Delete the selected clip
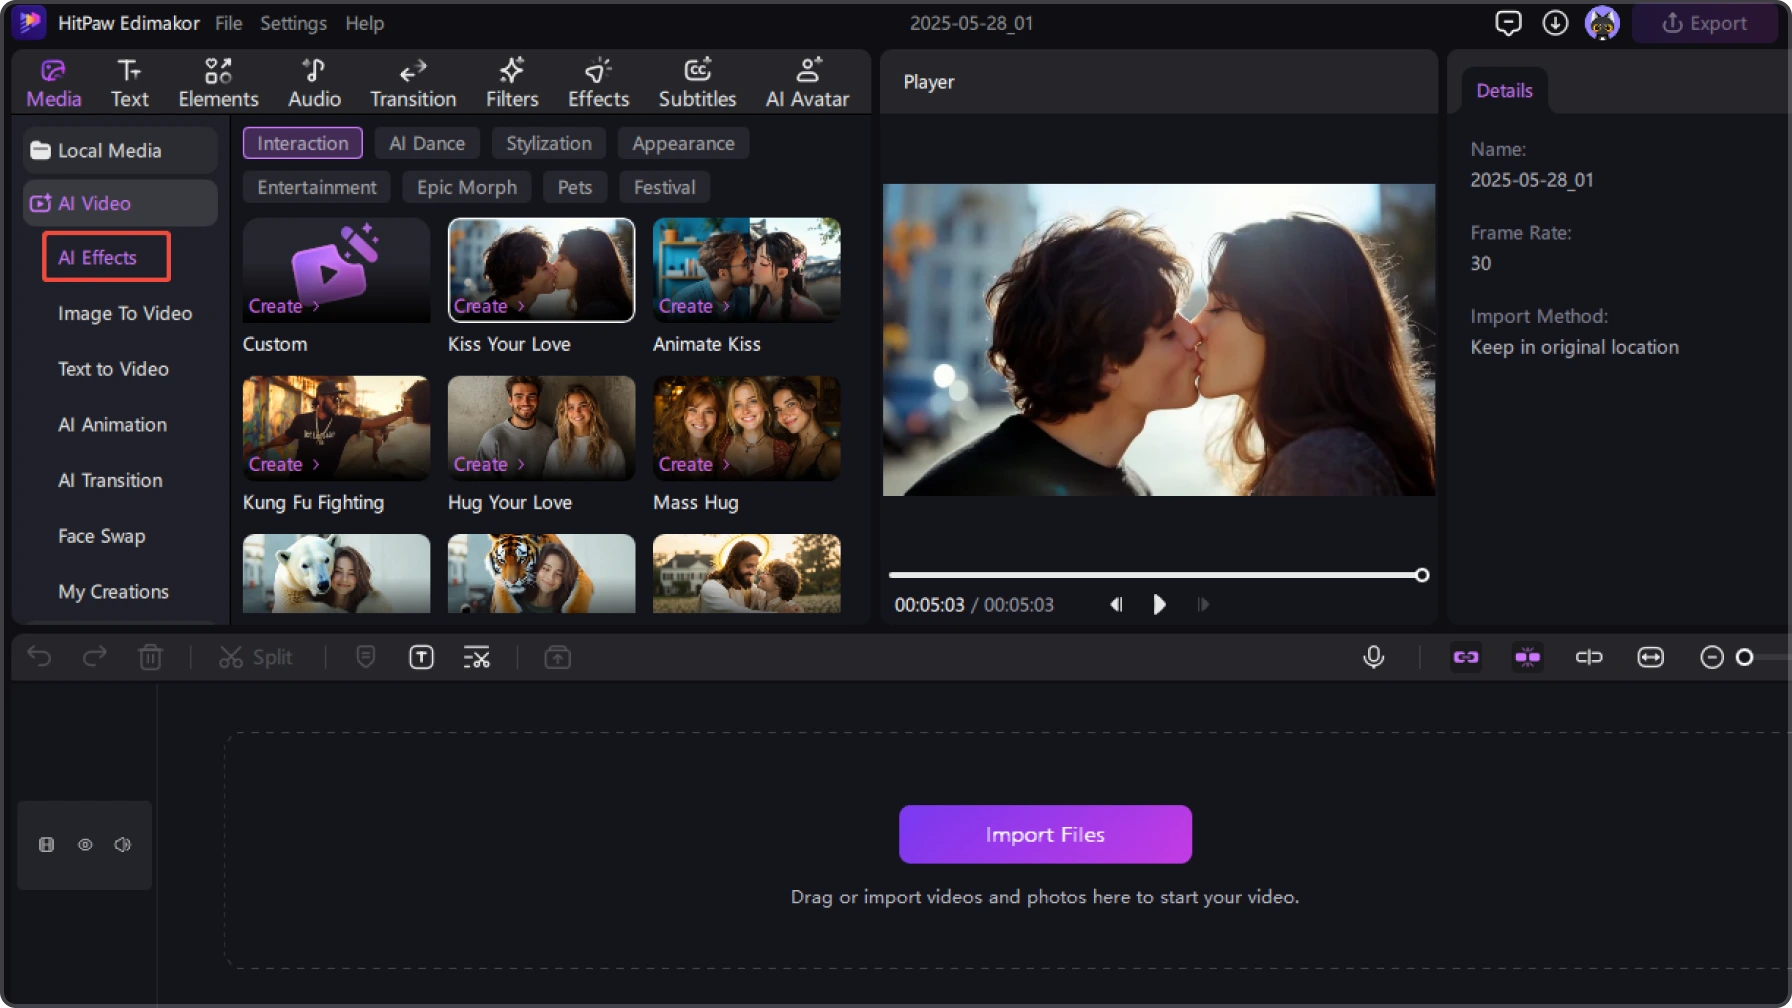 point(150,657)
